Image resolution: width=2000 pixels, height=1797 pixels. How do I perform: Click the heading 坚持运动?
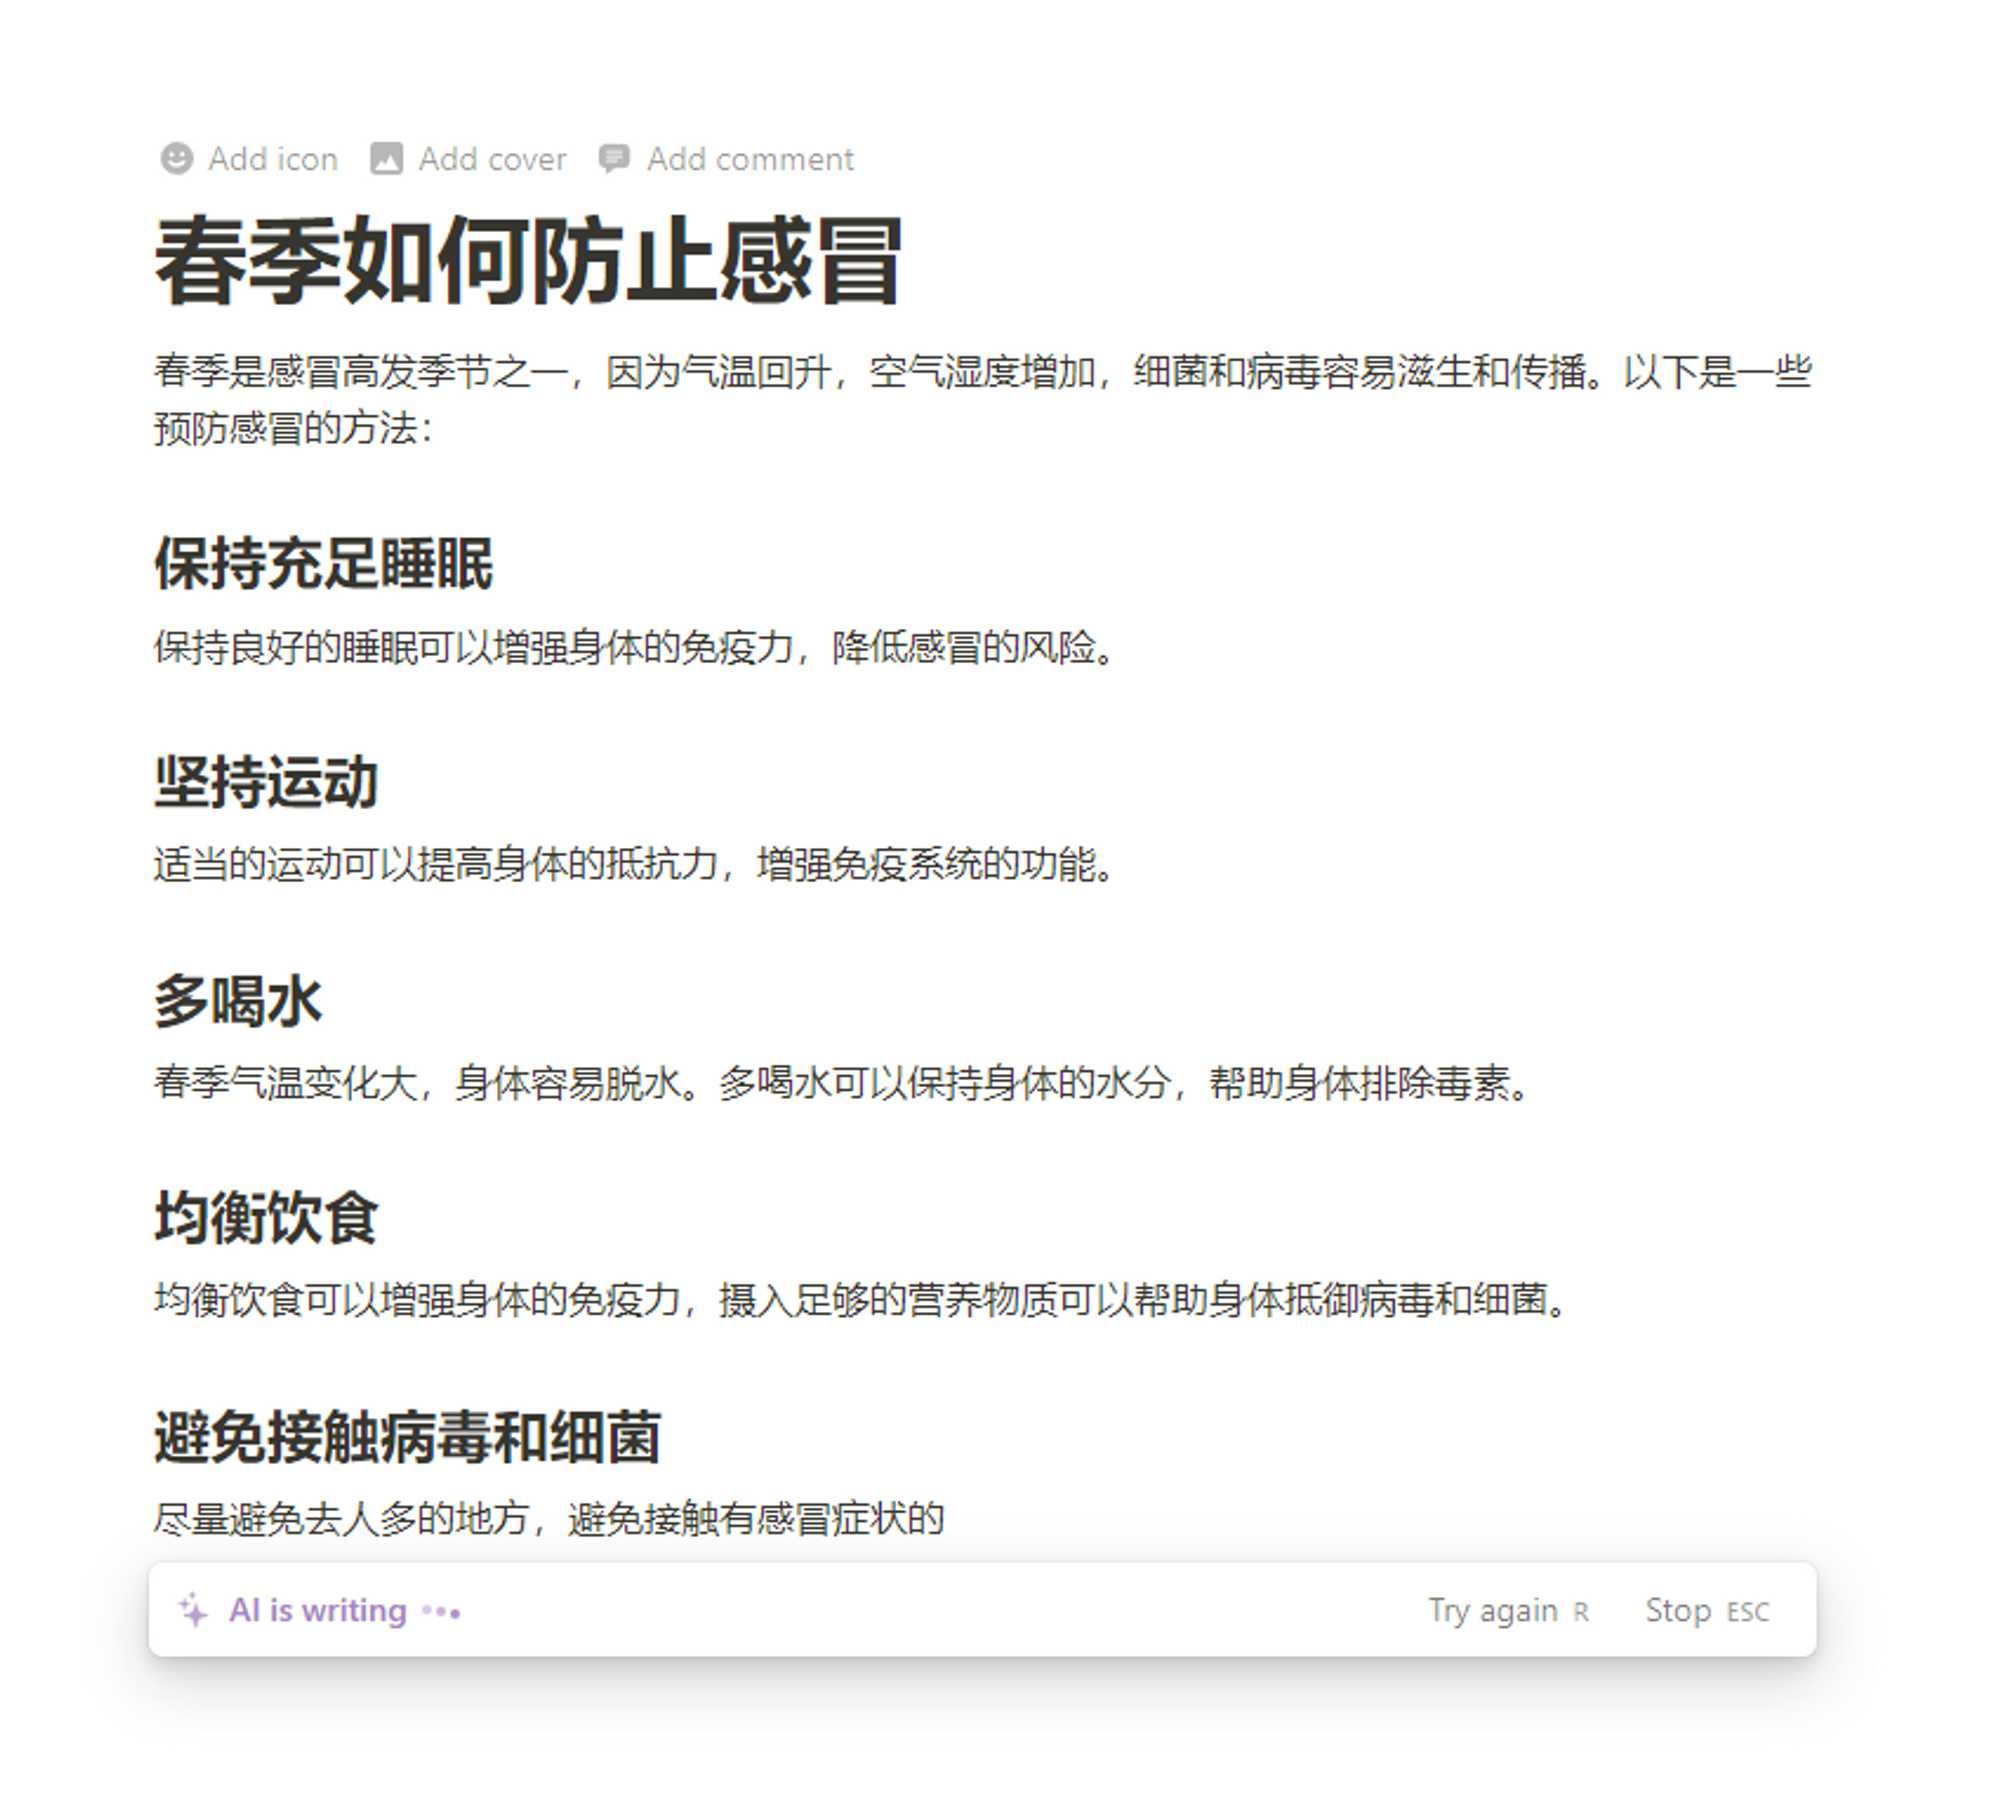[x=266, y=781]
